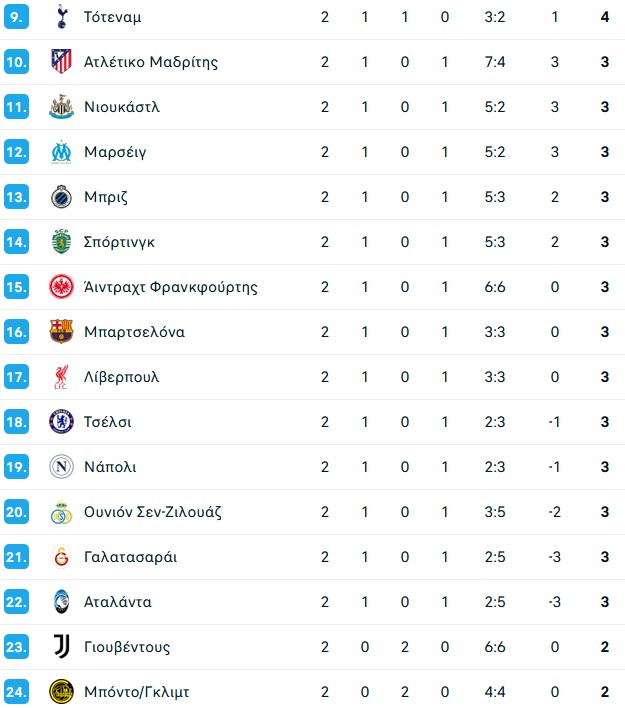
Task: Click the rank 9 position badge
Action: point(16,17)
